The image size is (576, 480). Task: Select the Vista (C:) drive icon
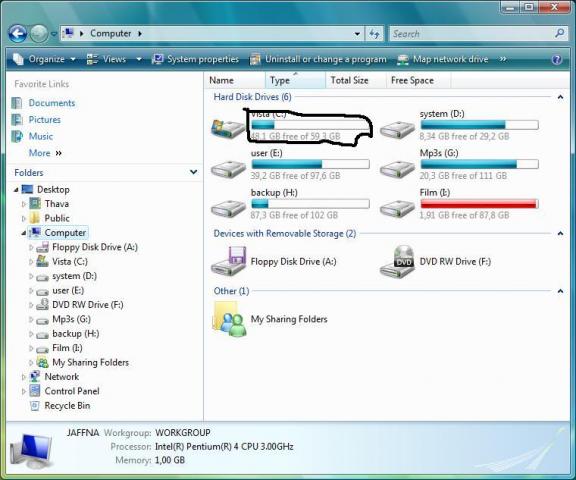pos(228,128)
